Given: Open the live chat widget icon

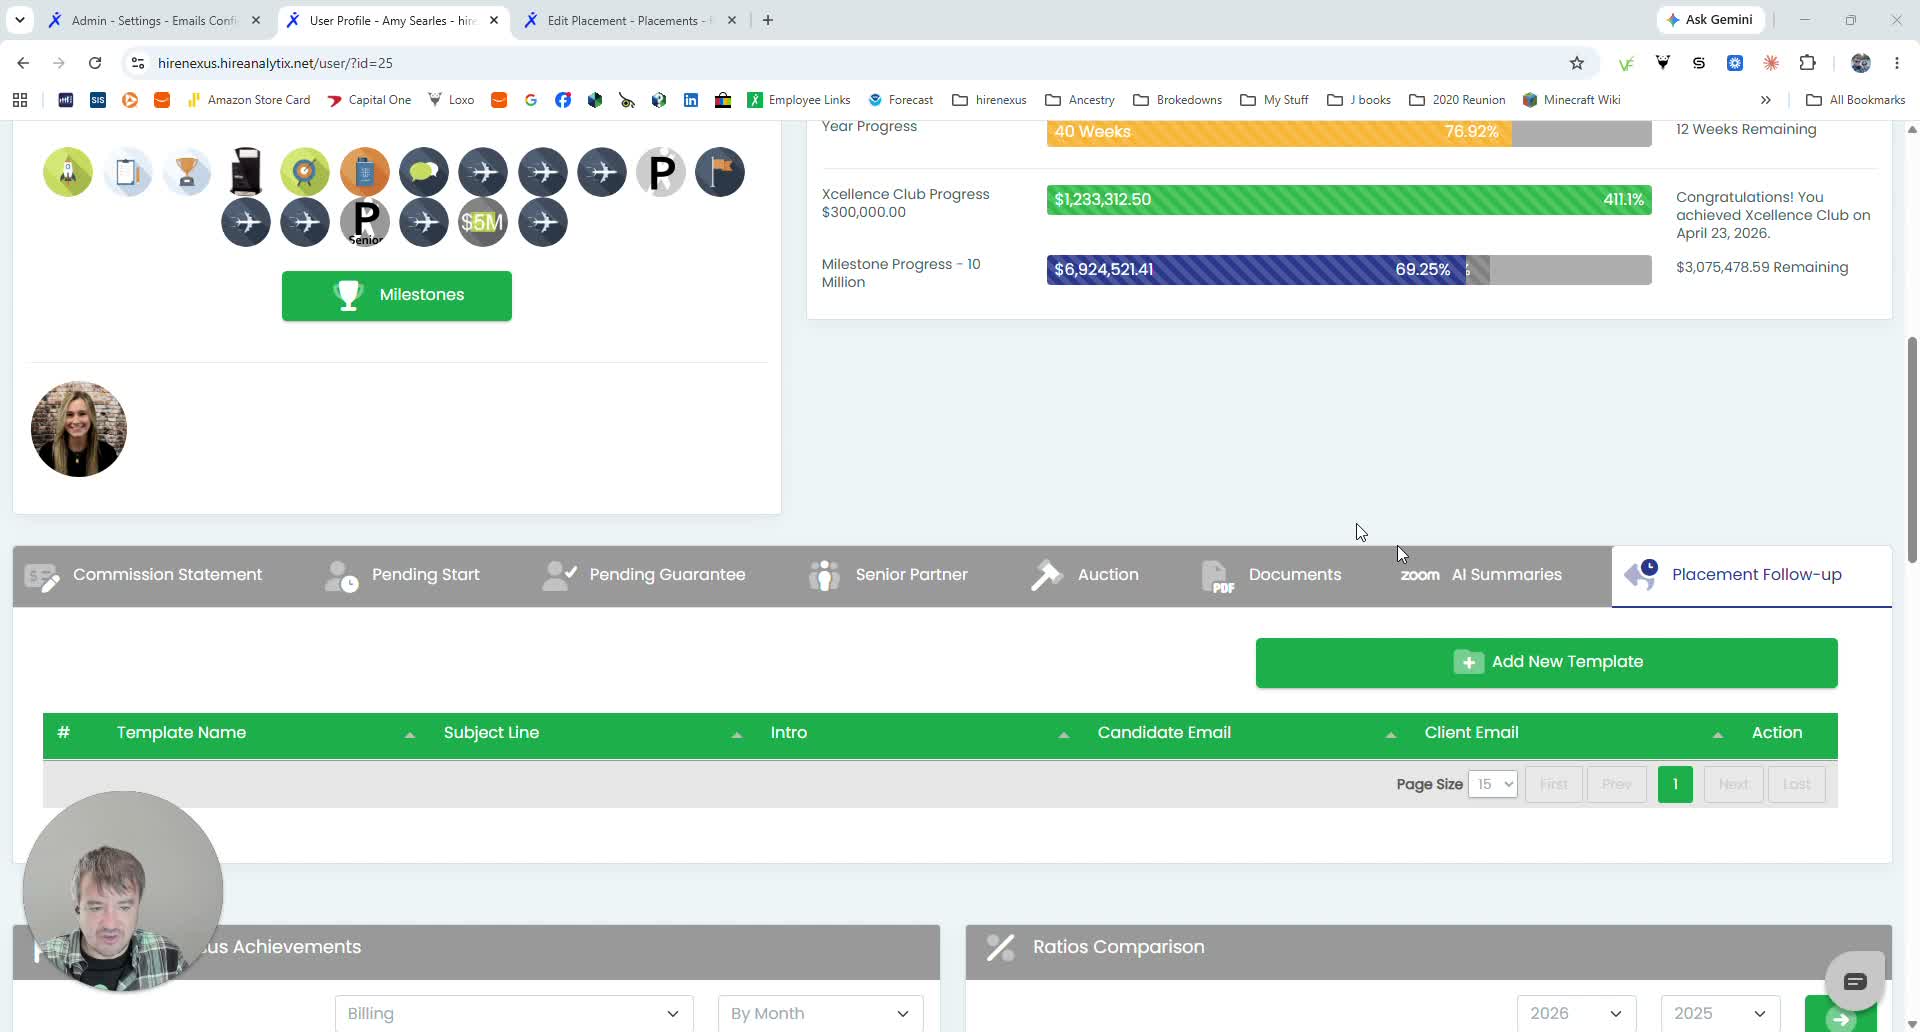Looking at the screenshot, I should click(x=1855, y=981).
